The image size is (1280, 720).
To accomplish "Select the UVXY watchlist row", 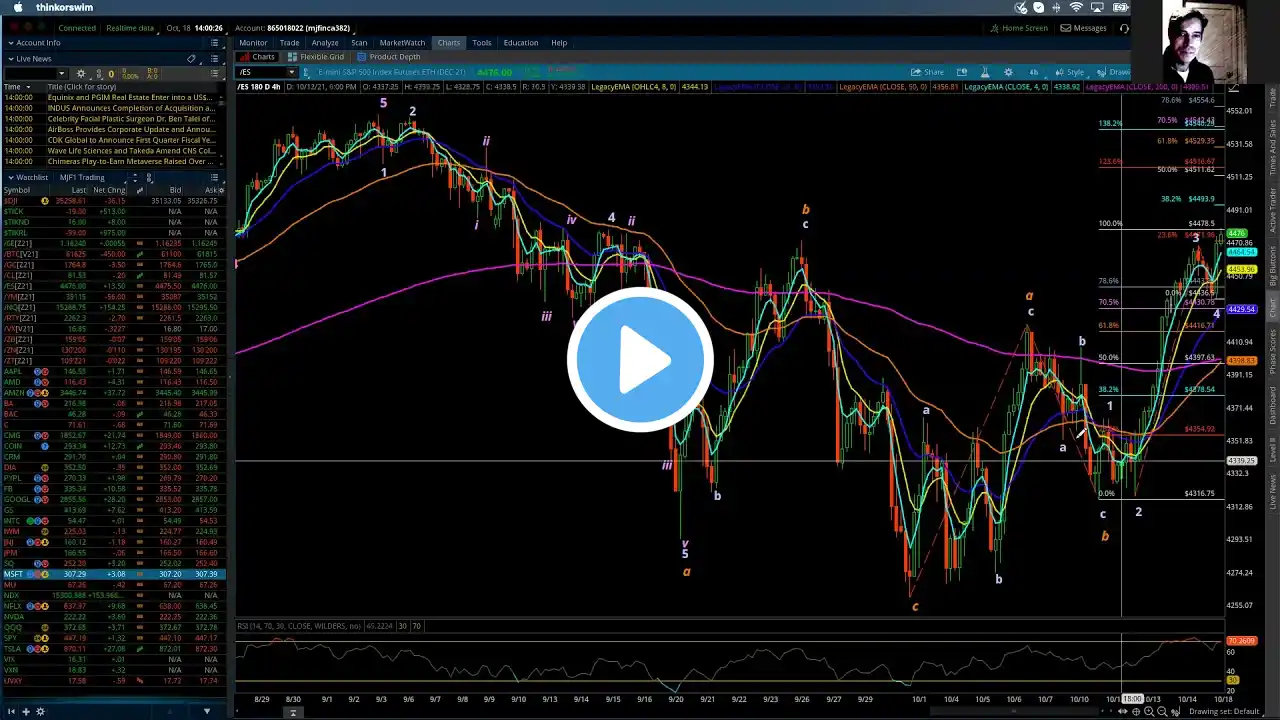I will pos(113,681).
